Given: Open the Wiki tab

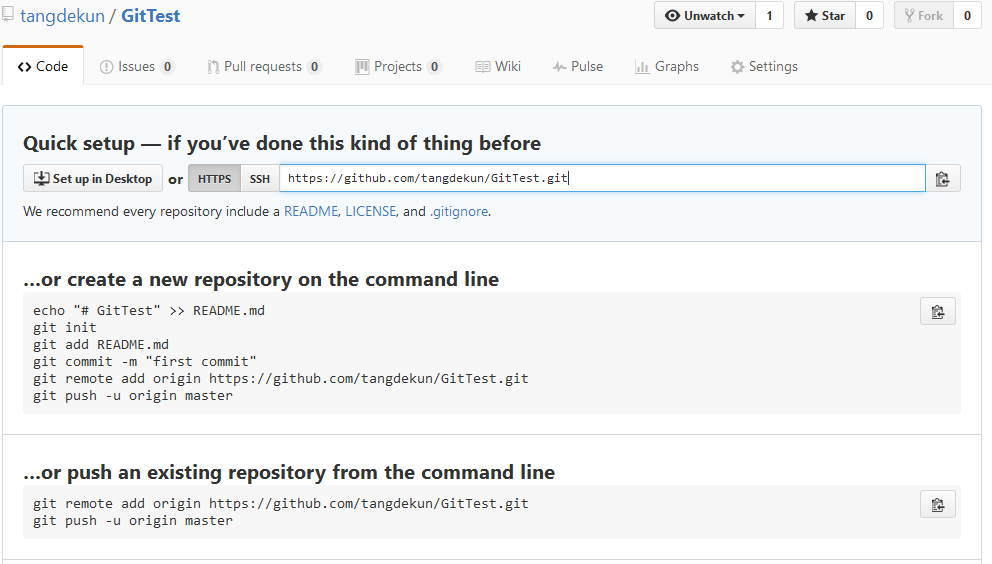Looking at the screenshot, I should [x=498, y=66].
